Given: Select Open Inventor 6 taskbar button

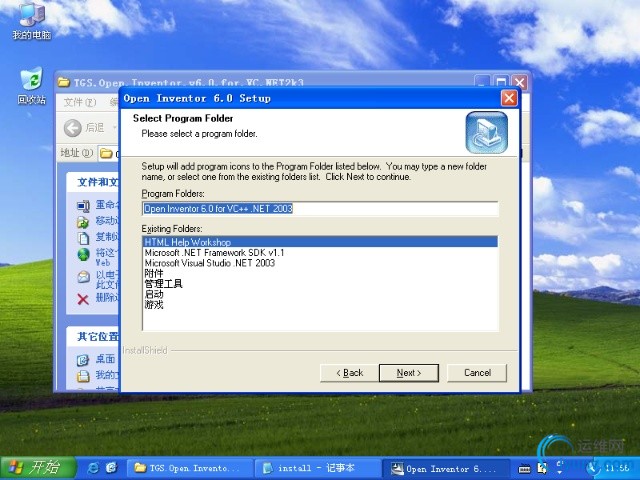Looking at the screenshot, I should pyautogui.click(x=445, y=469).
